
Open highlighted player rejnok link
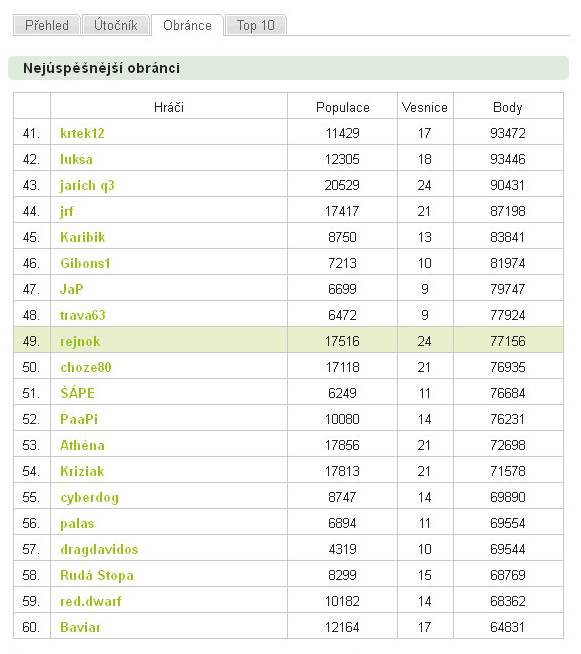[x=80, y=342]
